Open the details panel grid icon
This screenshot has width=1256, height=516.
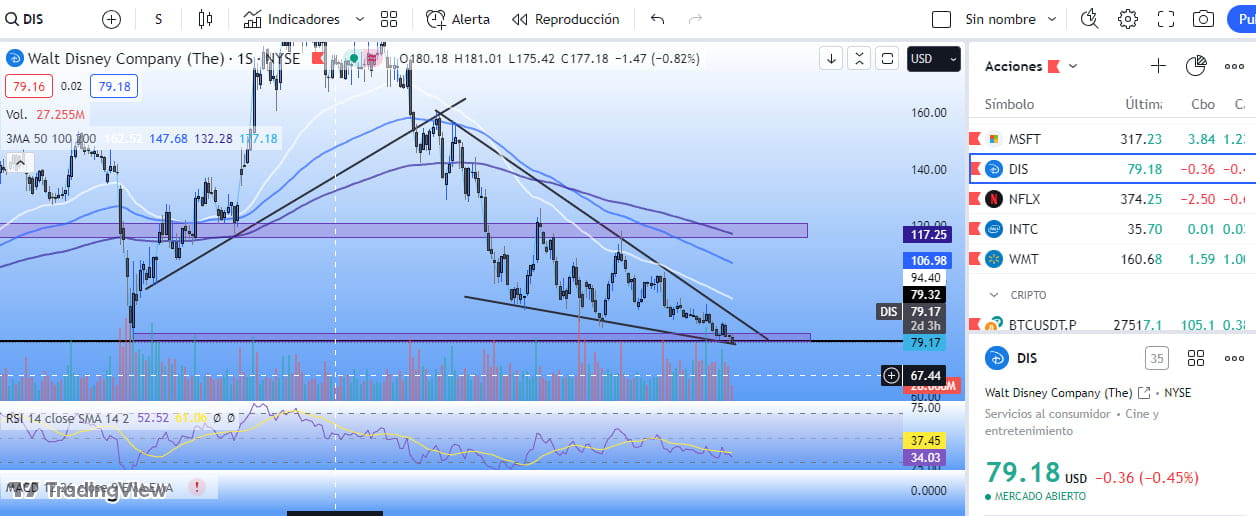click(x=1195, y=358)
